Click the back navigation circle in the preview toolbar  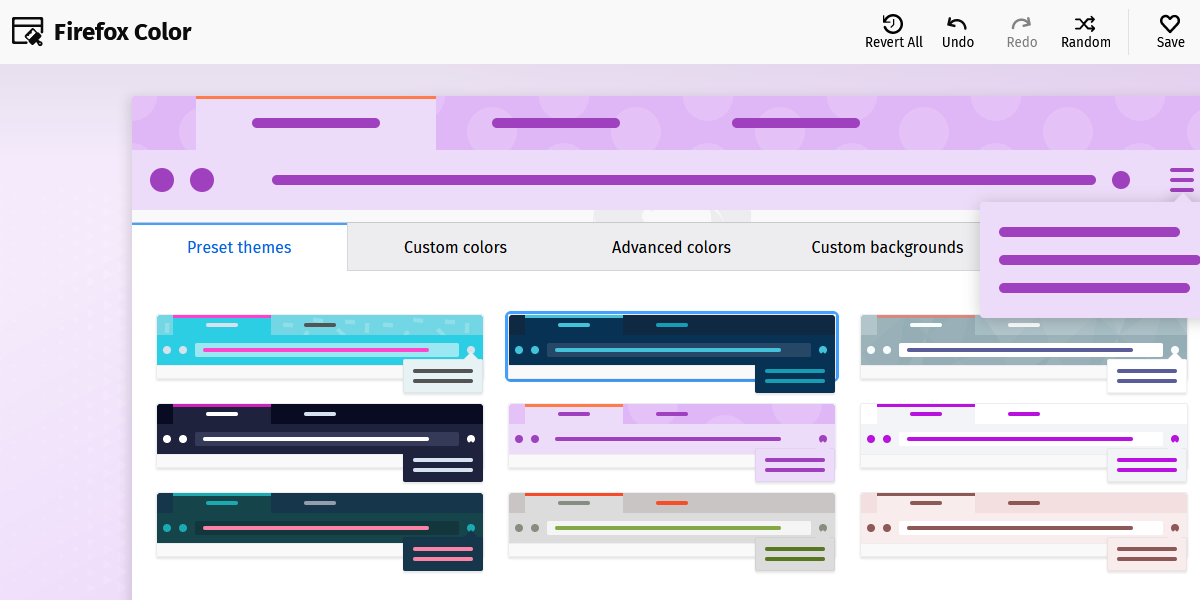coord(162,180)
